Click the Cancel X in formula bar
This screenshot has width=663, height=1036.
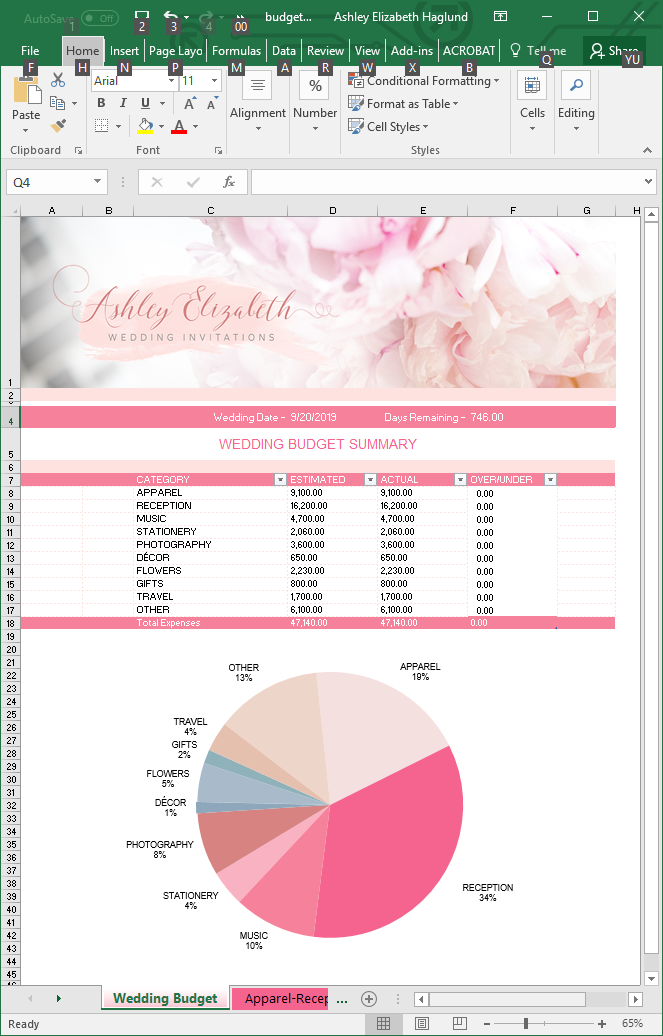pos(157,182)
